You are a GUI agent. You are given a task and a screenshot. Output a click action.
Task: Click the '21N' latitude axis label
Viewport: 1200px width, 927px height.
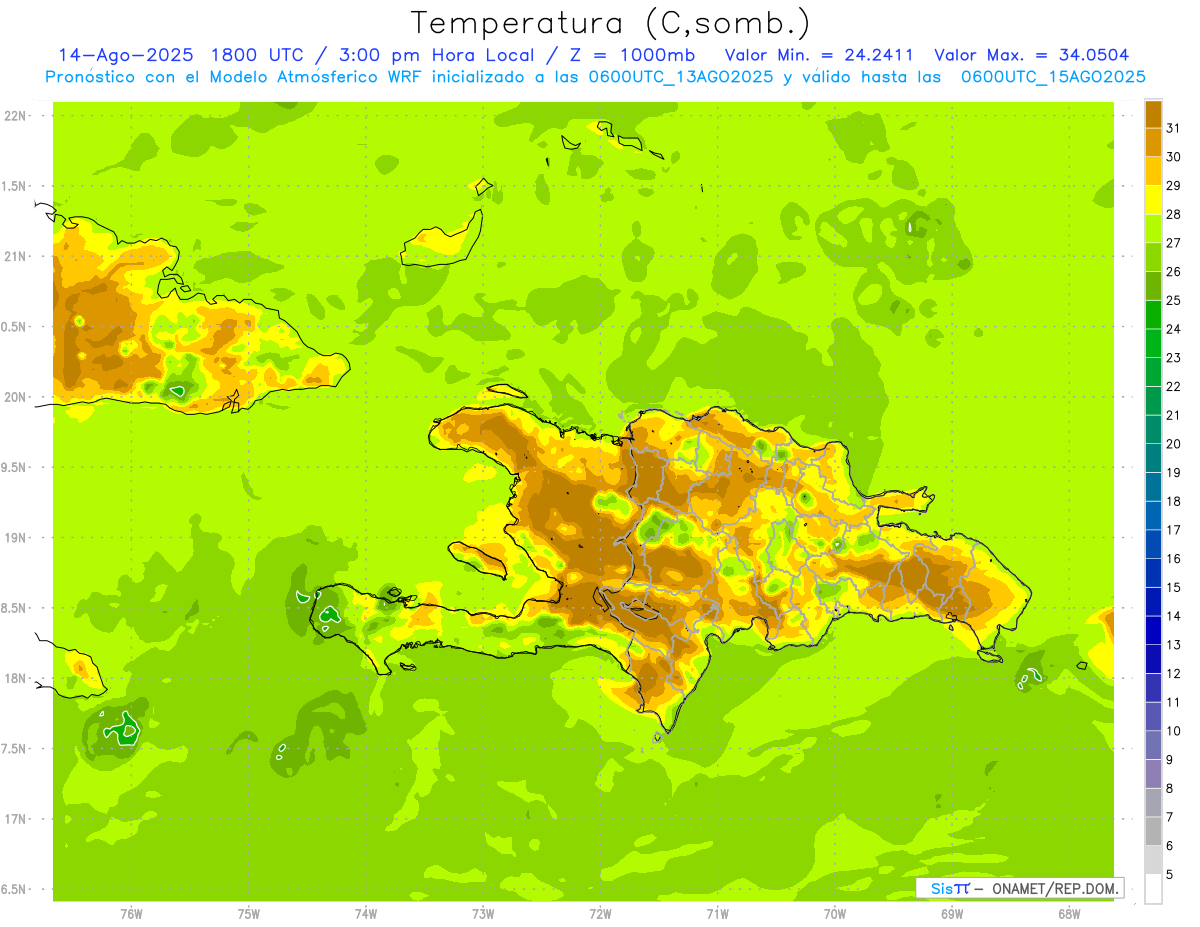point(16,256)
